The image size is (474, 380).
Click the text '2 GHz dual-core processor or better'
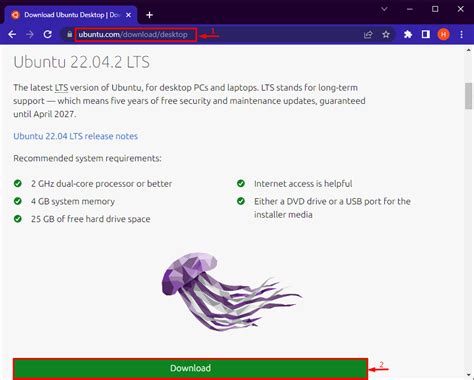click(x=101, y=184)
